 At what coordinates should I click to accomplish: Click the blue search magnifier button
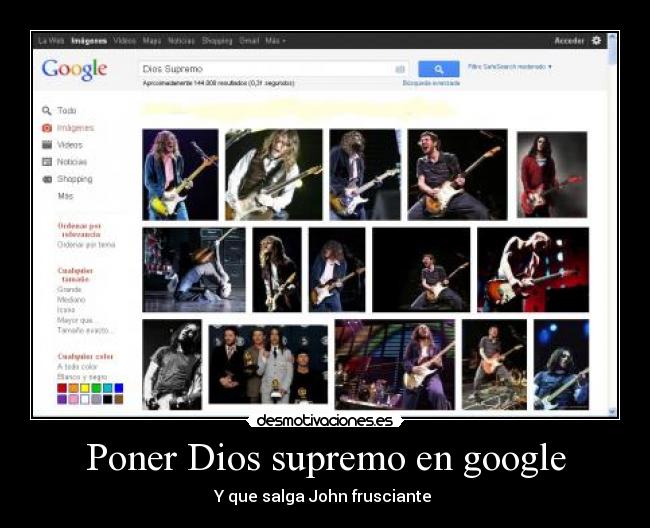(x=438, y=69)
